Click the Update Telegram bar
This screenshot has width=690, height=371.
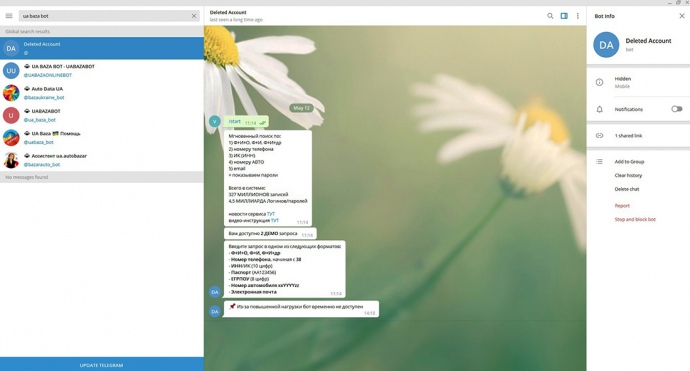tap(102, 364)
